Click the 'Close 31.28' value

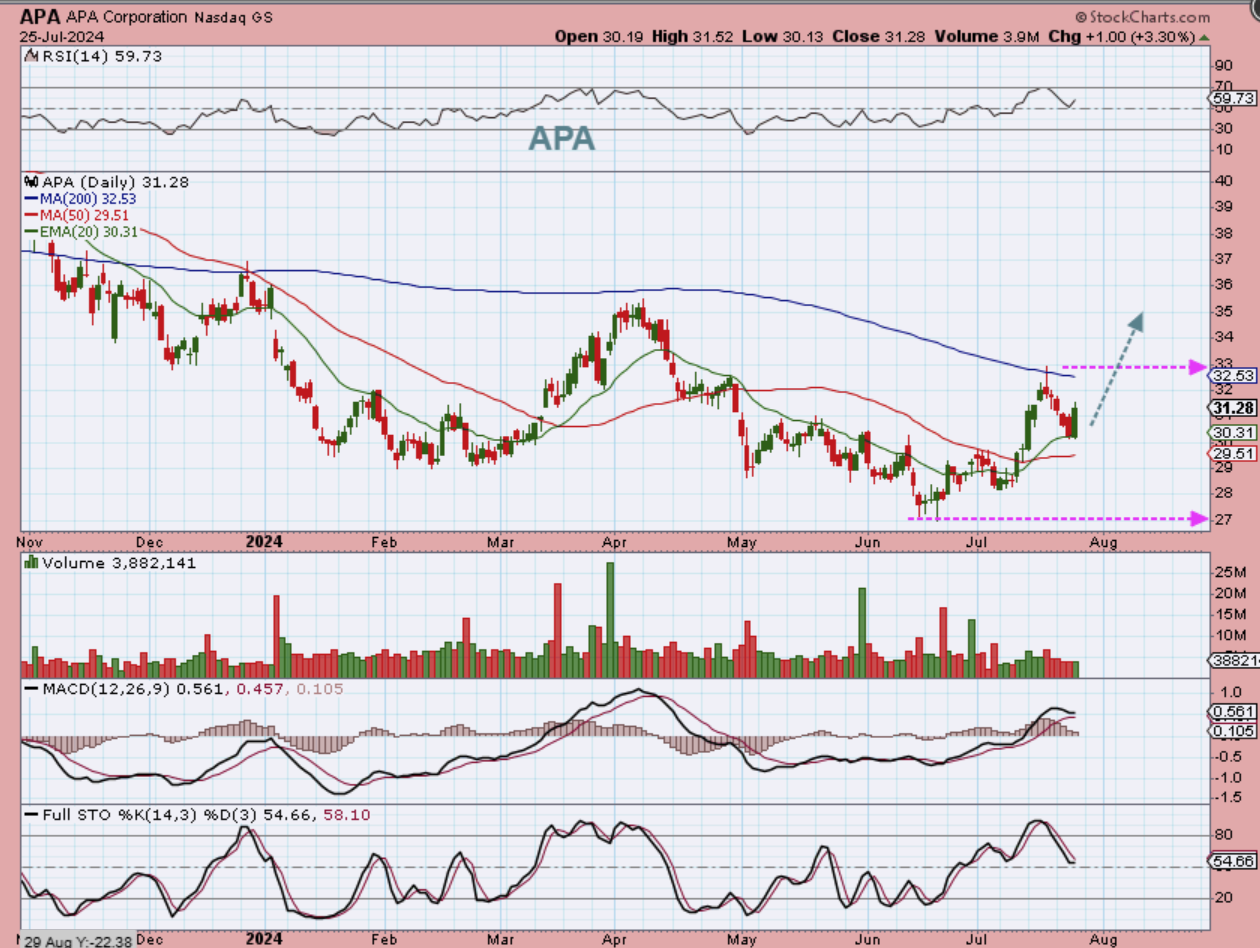pyautogui.click(x=881, y=36)
